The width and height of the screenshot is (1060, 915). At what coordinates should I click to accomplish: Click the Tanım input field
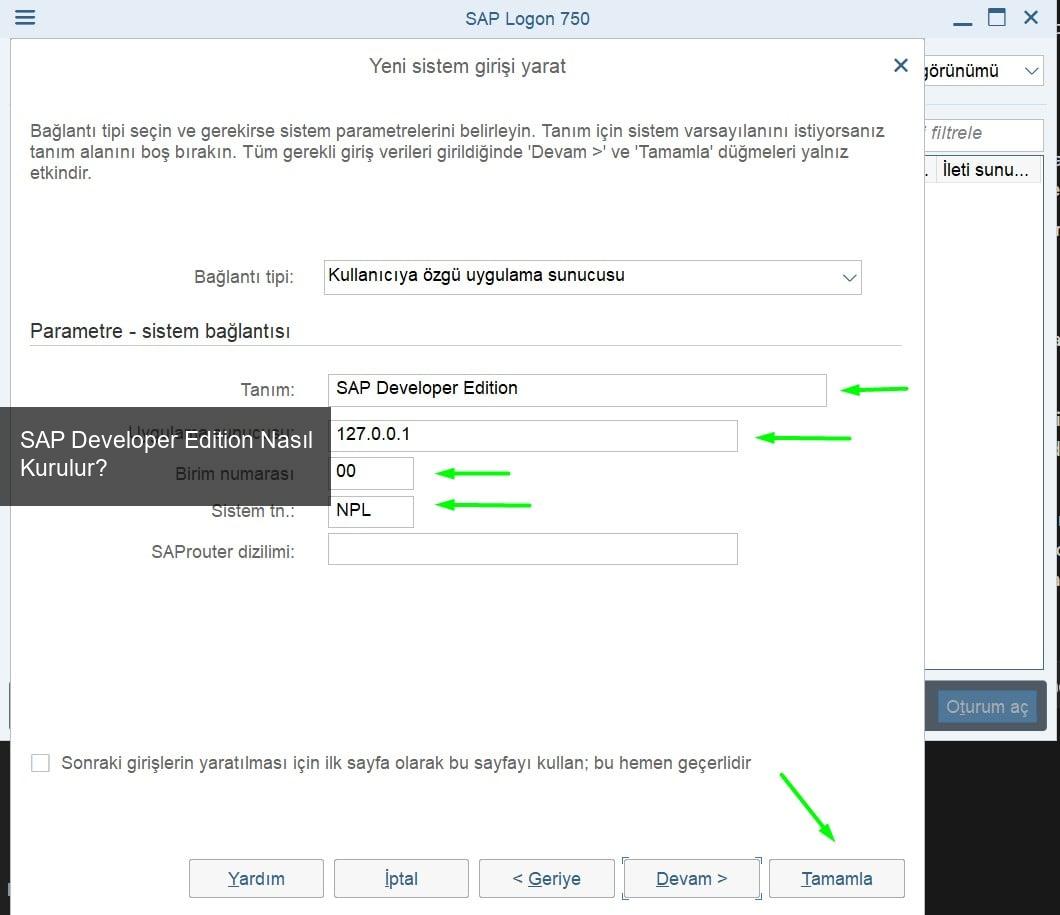click(x=576, y=389)
